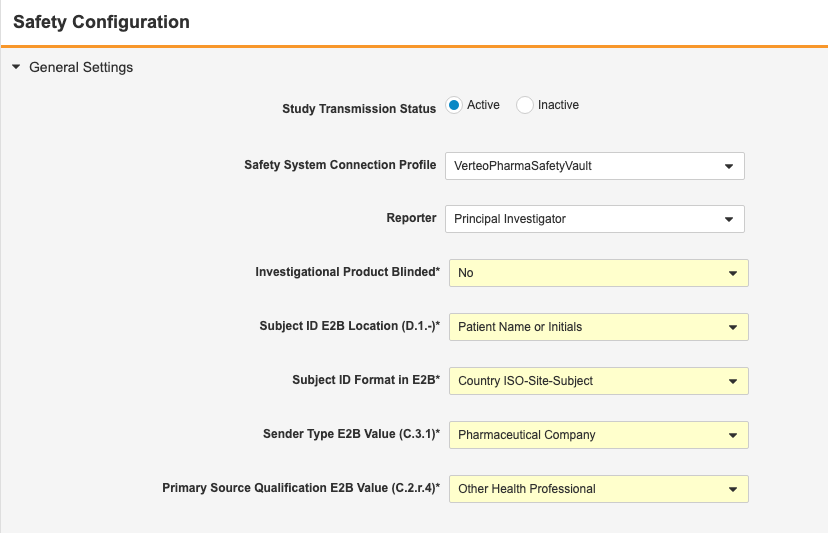
Task: Click the General Settings section title
Action: [81, 68]
